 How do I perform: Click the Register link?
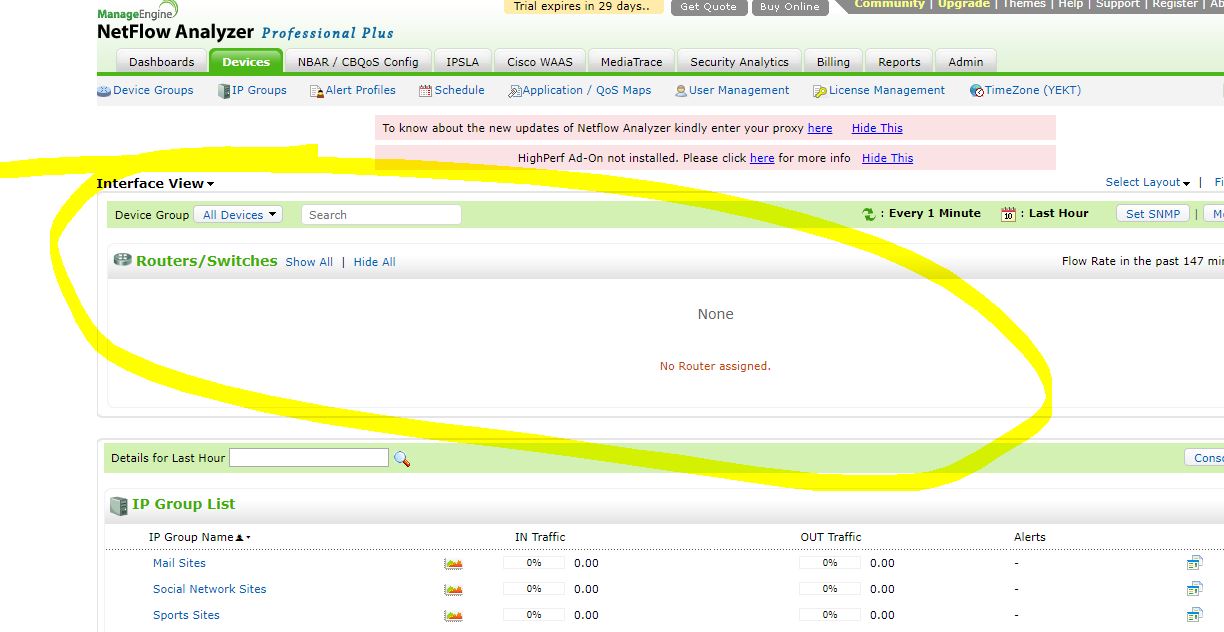tap(1175, 4)
